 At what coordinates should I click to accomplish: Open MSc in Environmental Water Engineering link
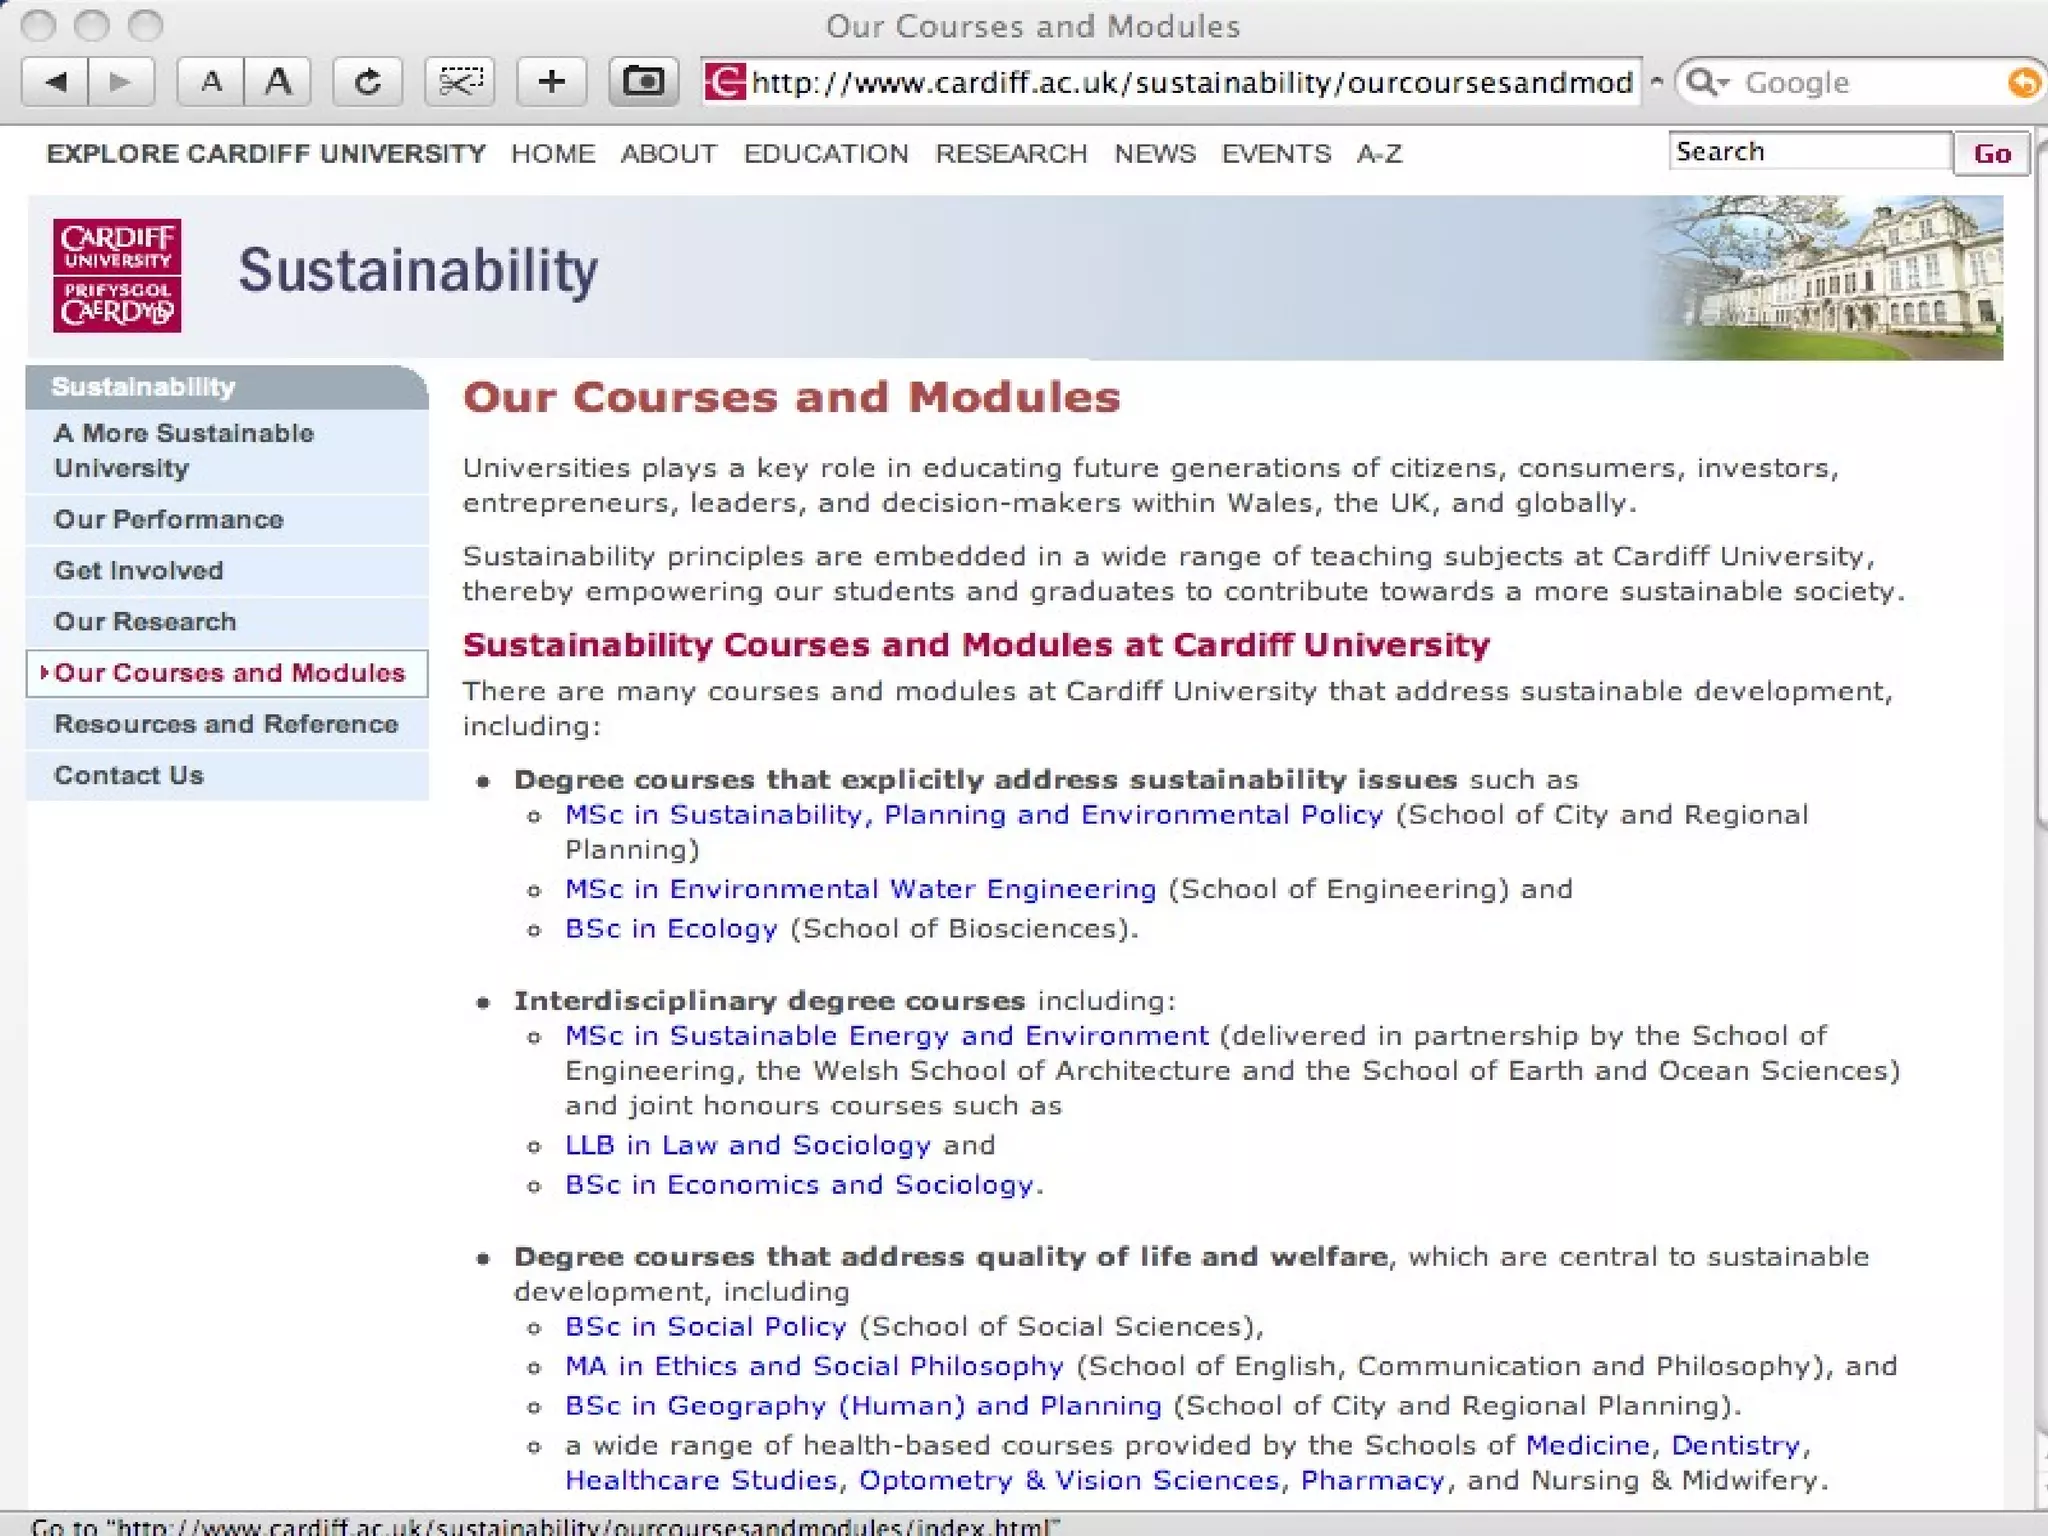(x=860, y=889)
